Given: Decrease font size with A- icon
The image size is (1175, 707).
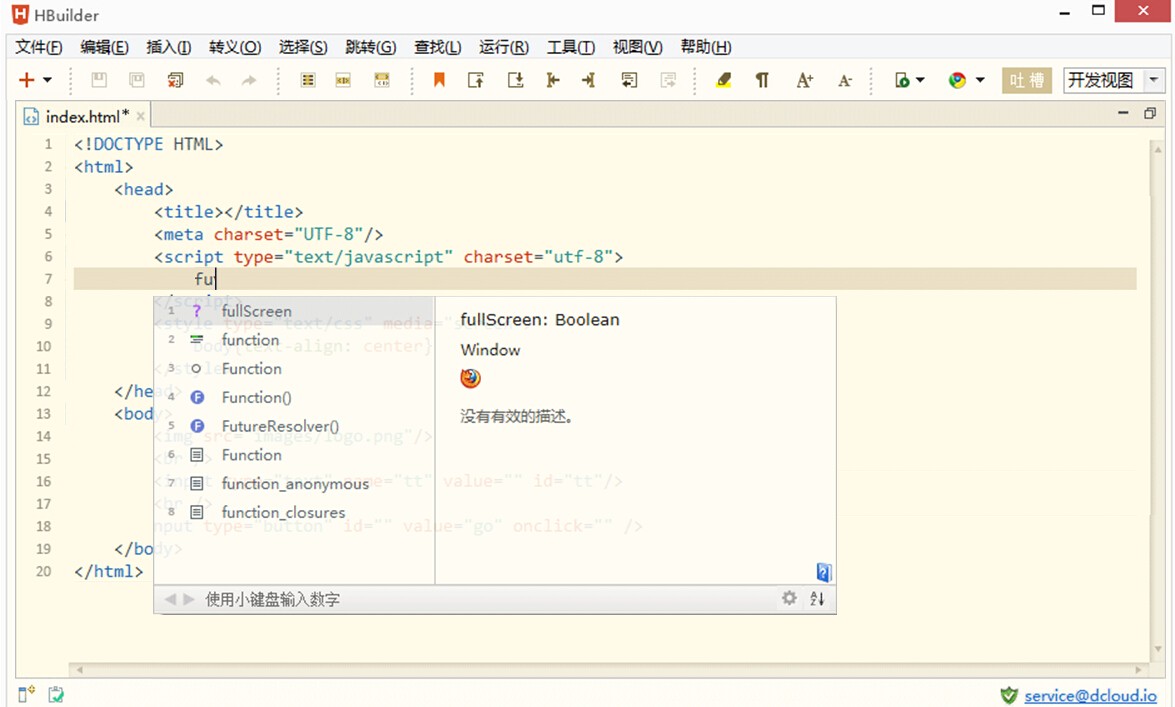Looking at the screenshot, I should [x=845, y=80].
